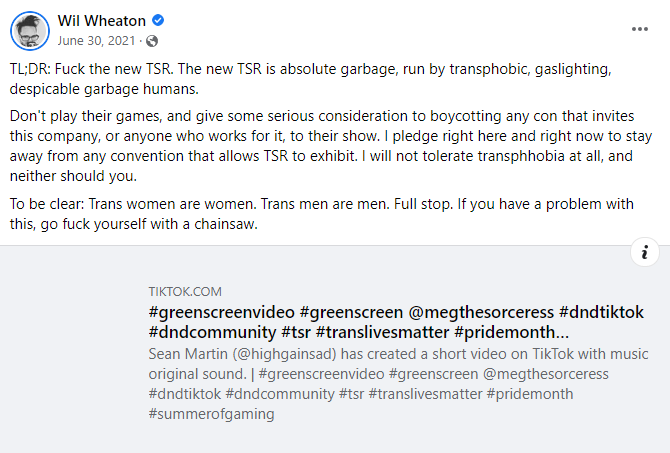Open Wil Wheaton's profile picture
670x453 pixels.
pos(29,31)
